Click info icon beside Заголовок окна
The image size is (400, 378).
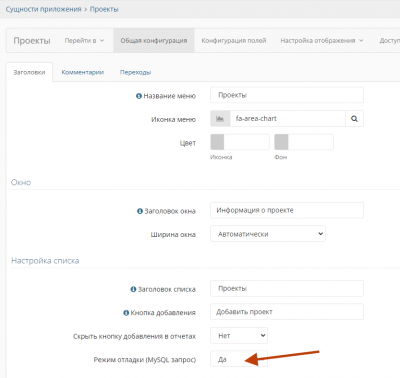[140, 211]
